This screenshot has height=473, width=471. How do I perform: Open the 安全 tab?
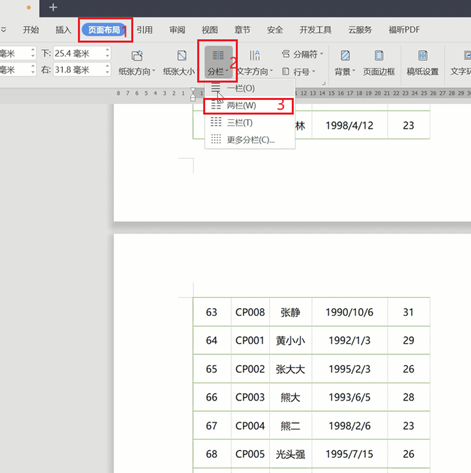(x=275, y=30)
